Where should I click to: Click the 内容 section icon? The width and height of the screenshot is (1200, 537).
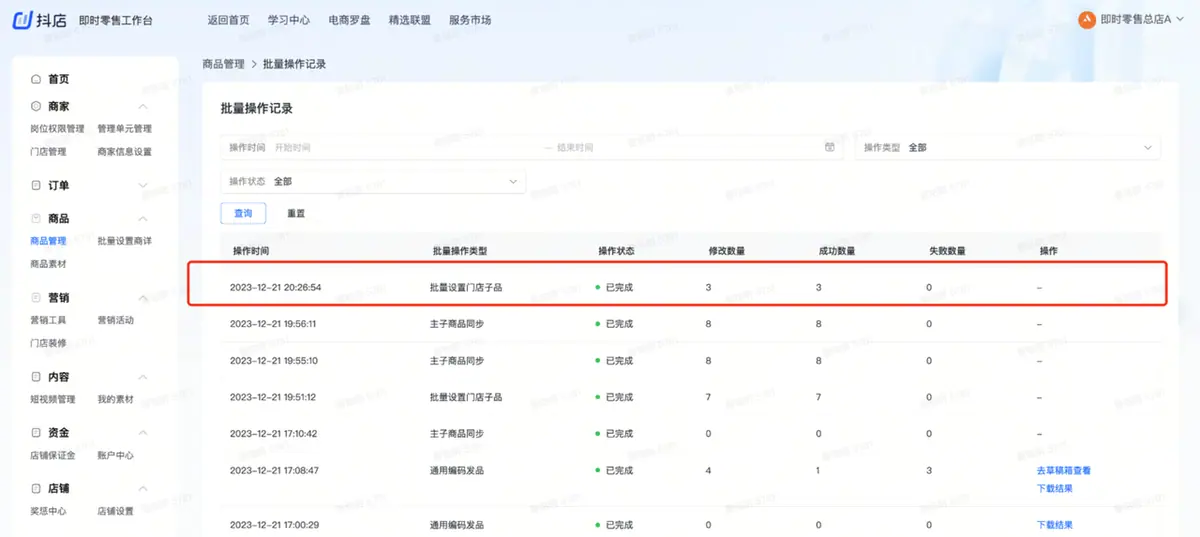(x=36, y=377)
